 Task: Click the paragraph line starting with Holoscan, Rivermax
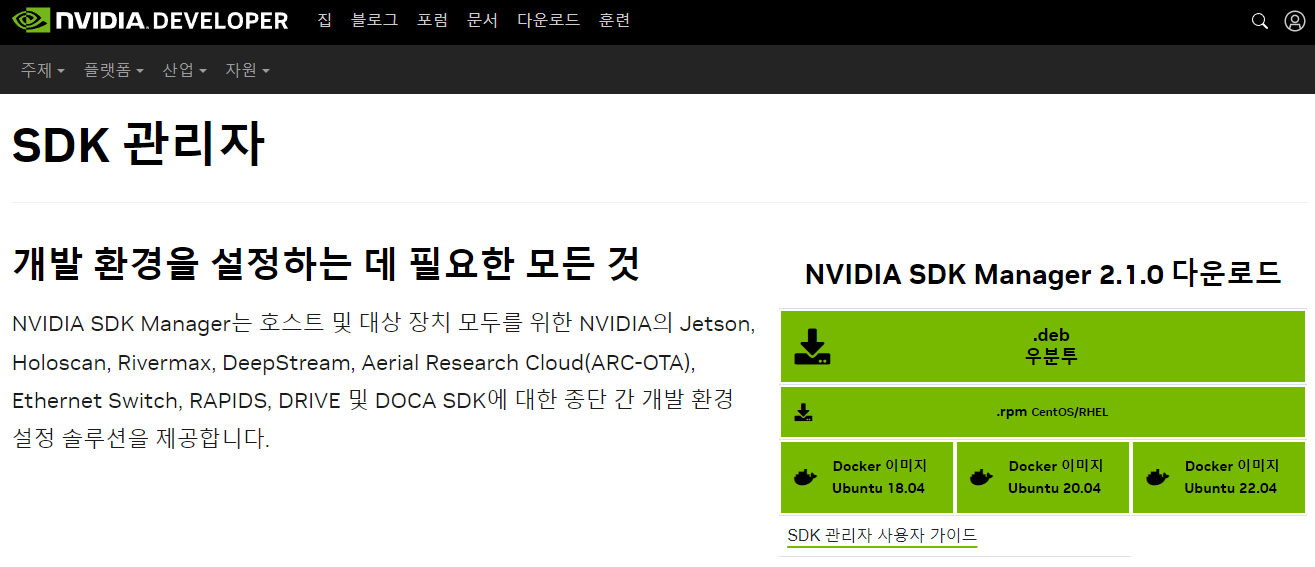[353, 362]
